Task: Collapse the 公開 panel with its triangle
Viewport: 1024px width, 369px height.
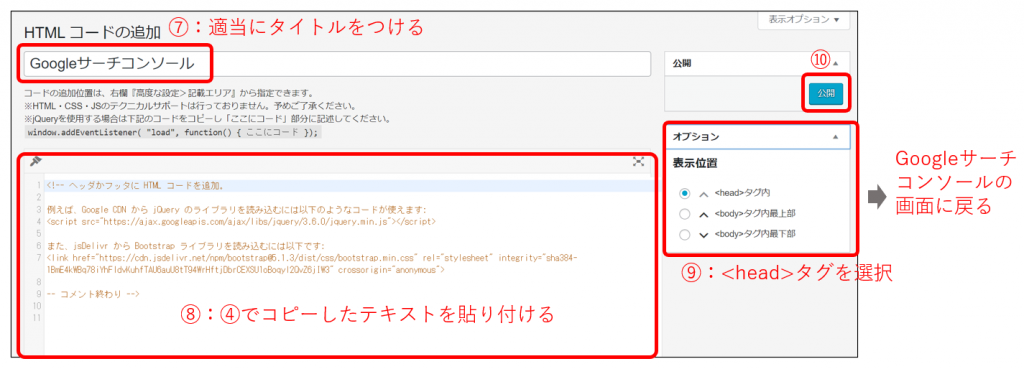Action: click(x=835, y=64)
